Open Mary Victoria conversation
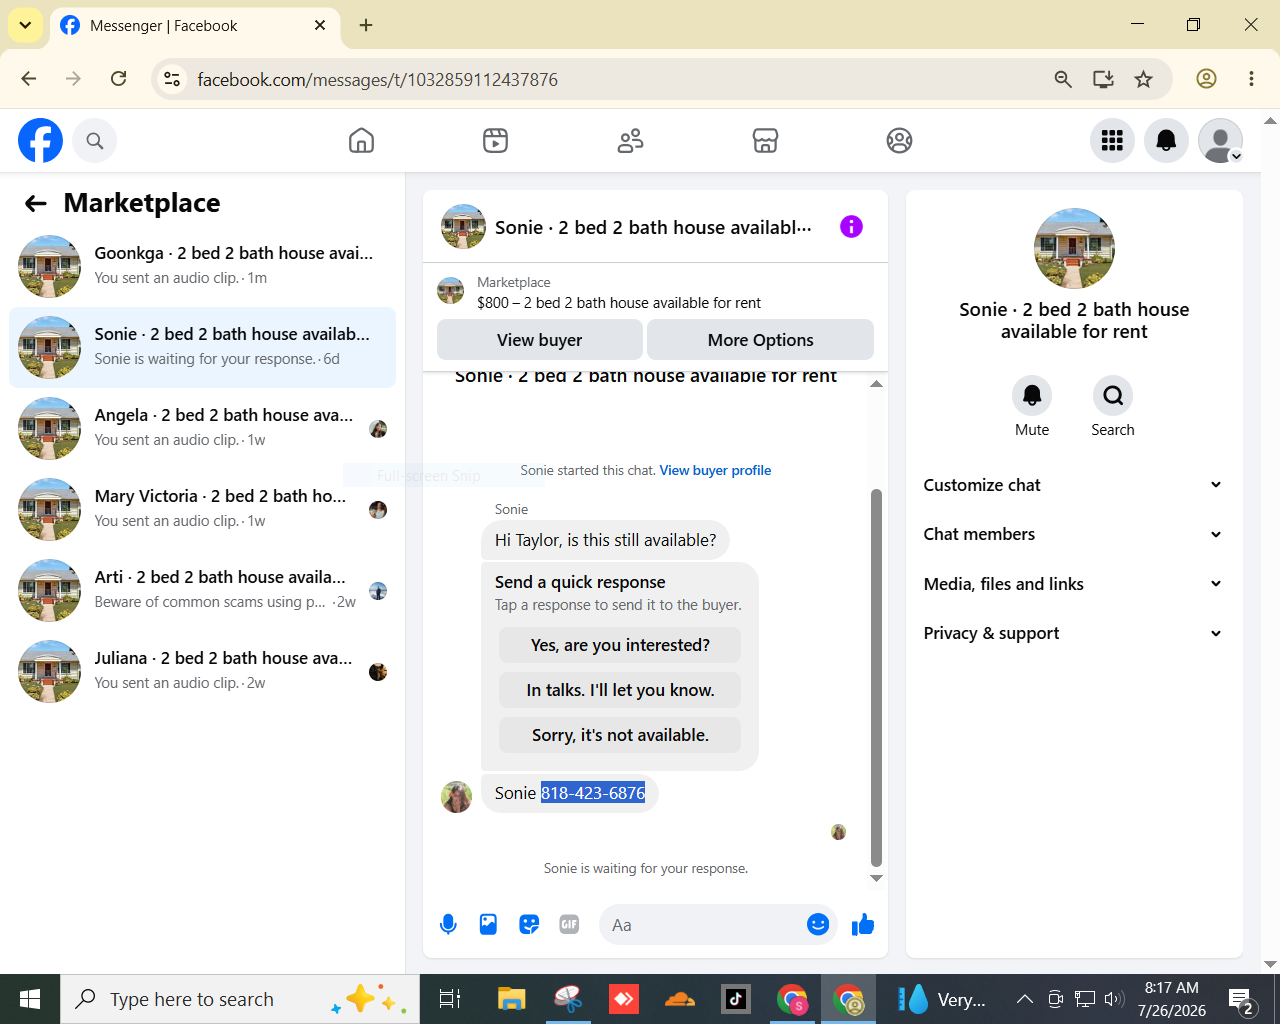The image size is (1280, 1024). tap(202, 509)
